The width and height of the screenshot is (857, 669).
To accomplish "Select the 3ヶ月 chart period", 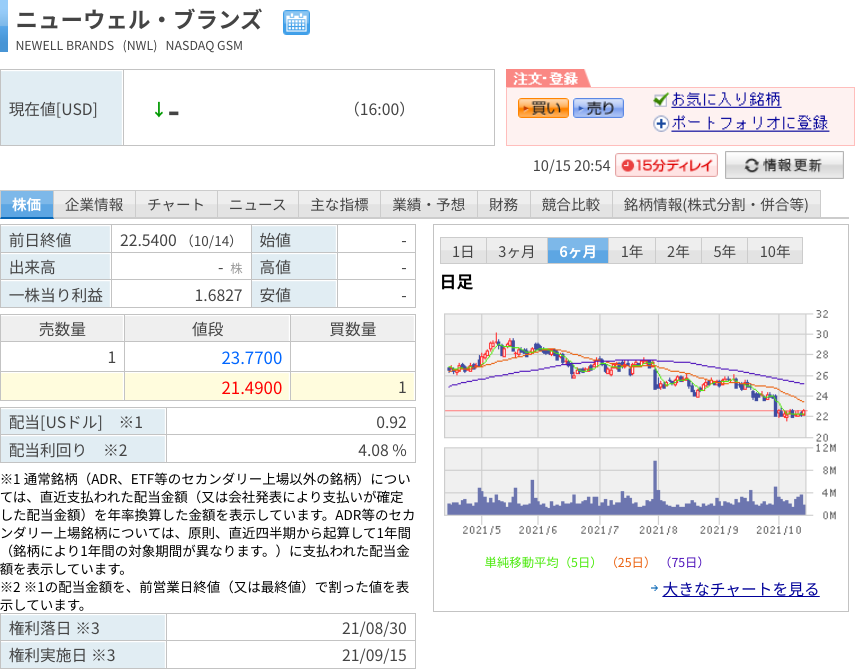I will (x=516, y=251).
